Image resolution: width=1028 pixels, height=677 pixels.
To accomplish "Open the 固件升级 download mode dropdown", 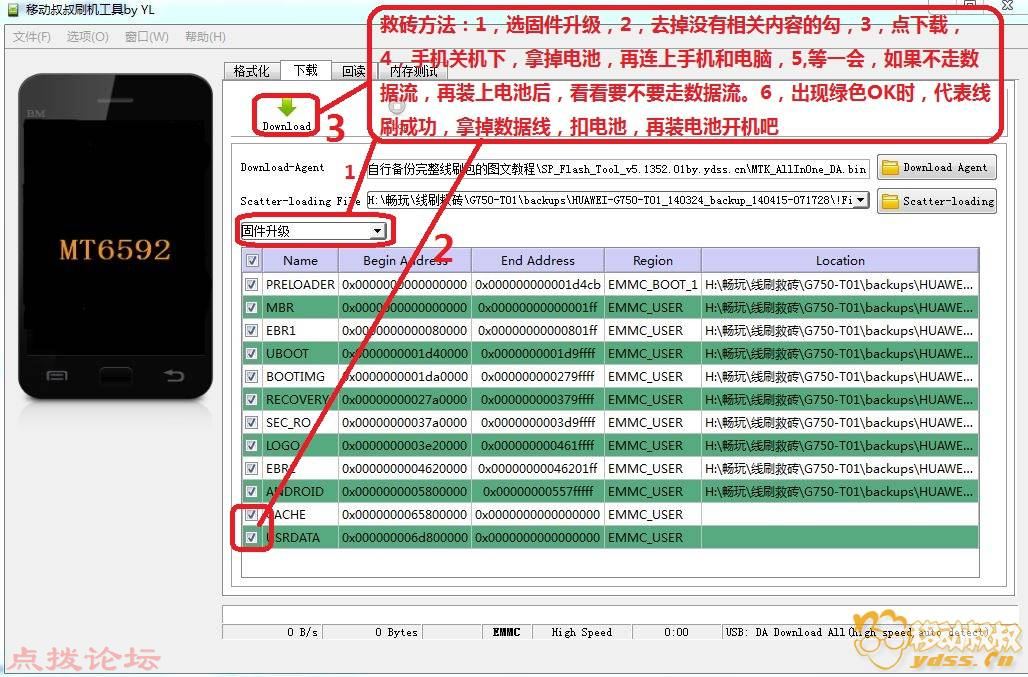I will 377,231.
